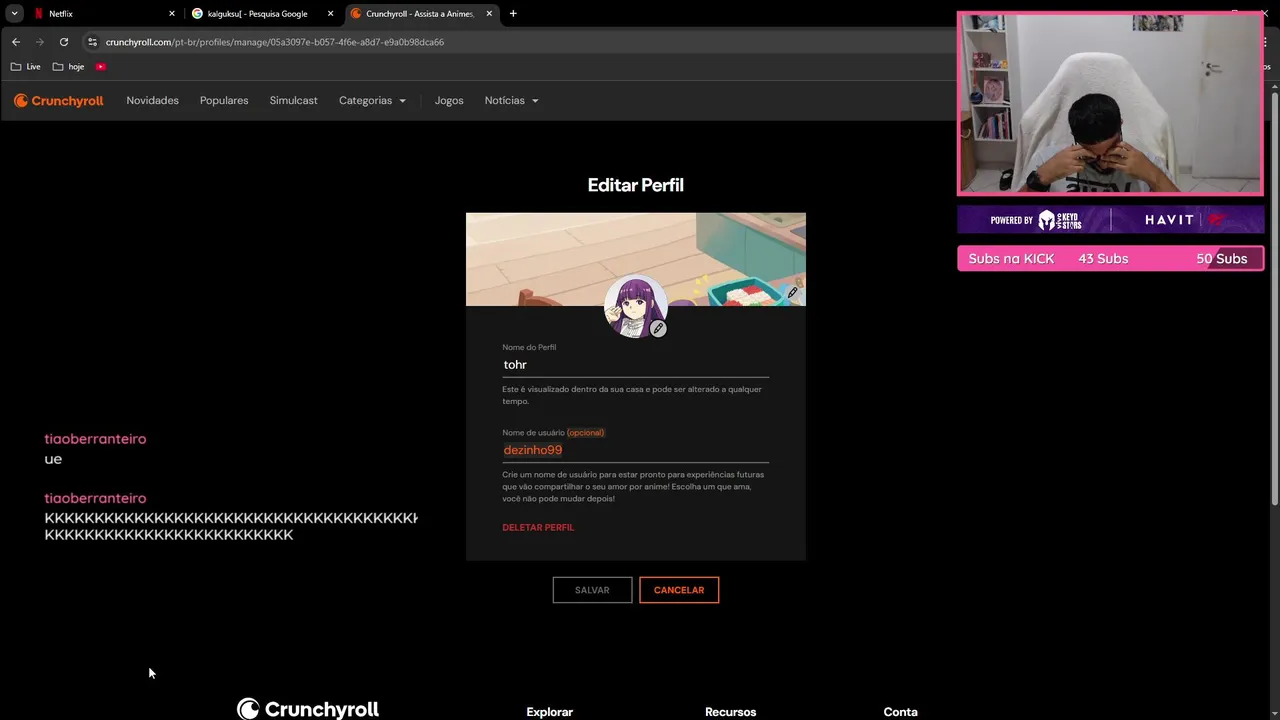Switch to the kalguksu Pesquisa Google tab

point(262,14)
